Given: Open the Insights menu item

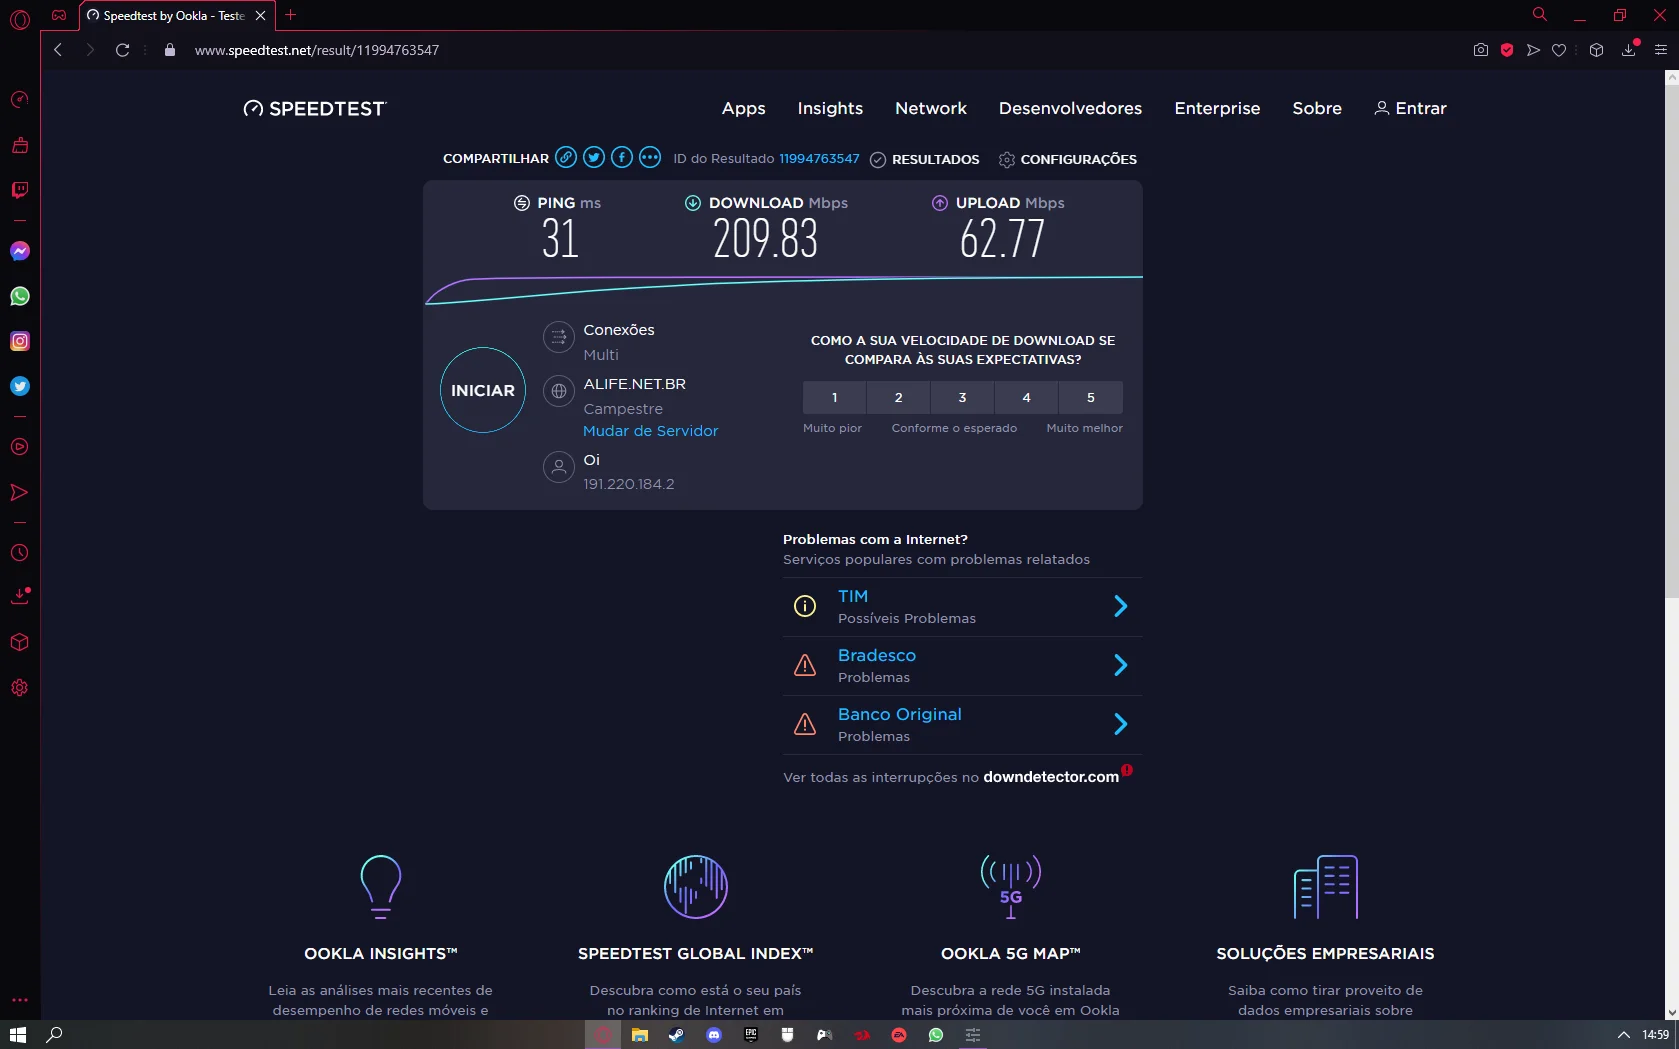Looking at the screenshot, I should (x=830, y=108).
